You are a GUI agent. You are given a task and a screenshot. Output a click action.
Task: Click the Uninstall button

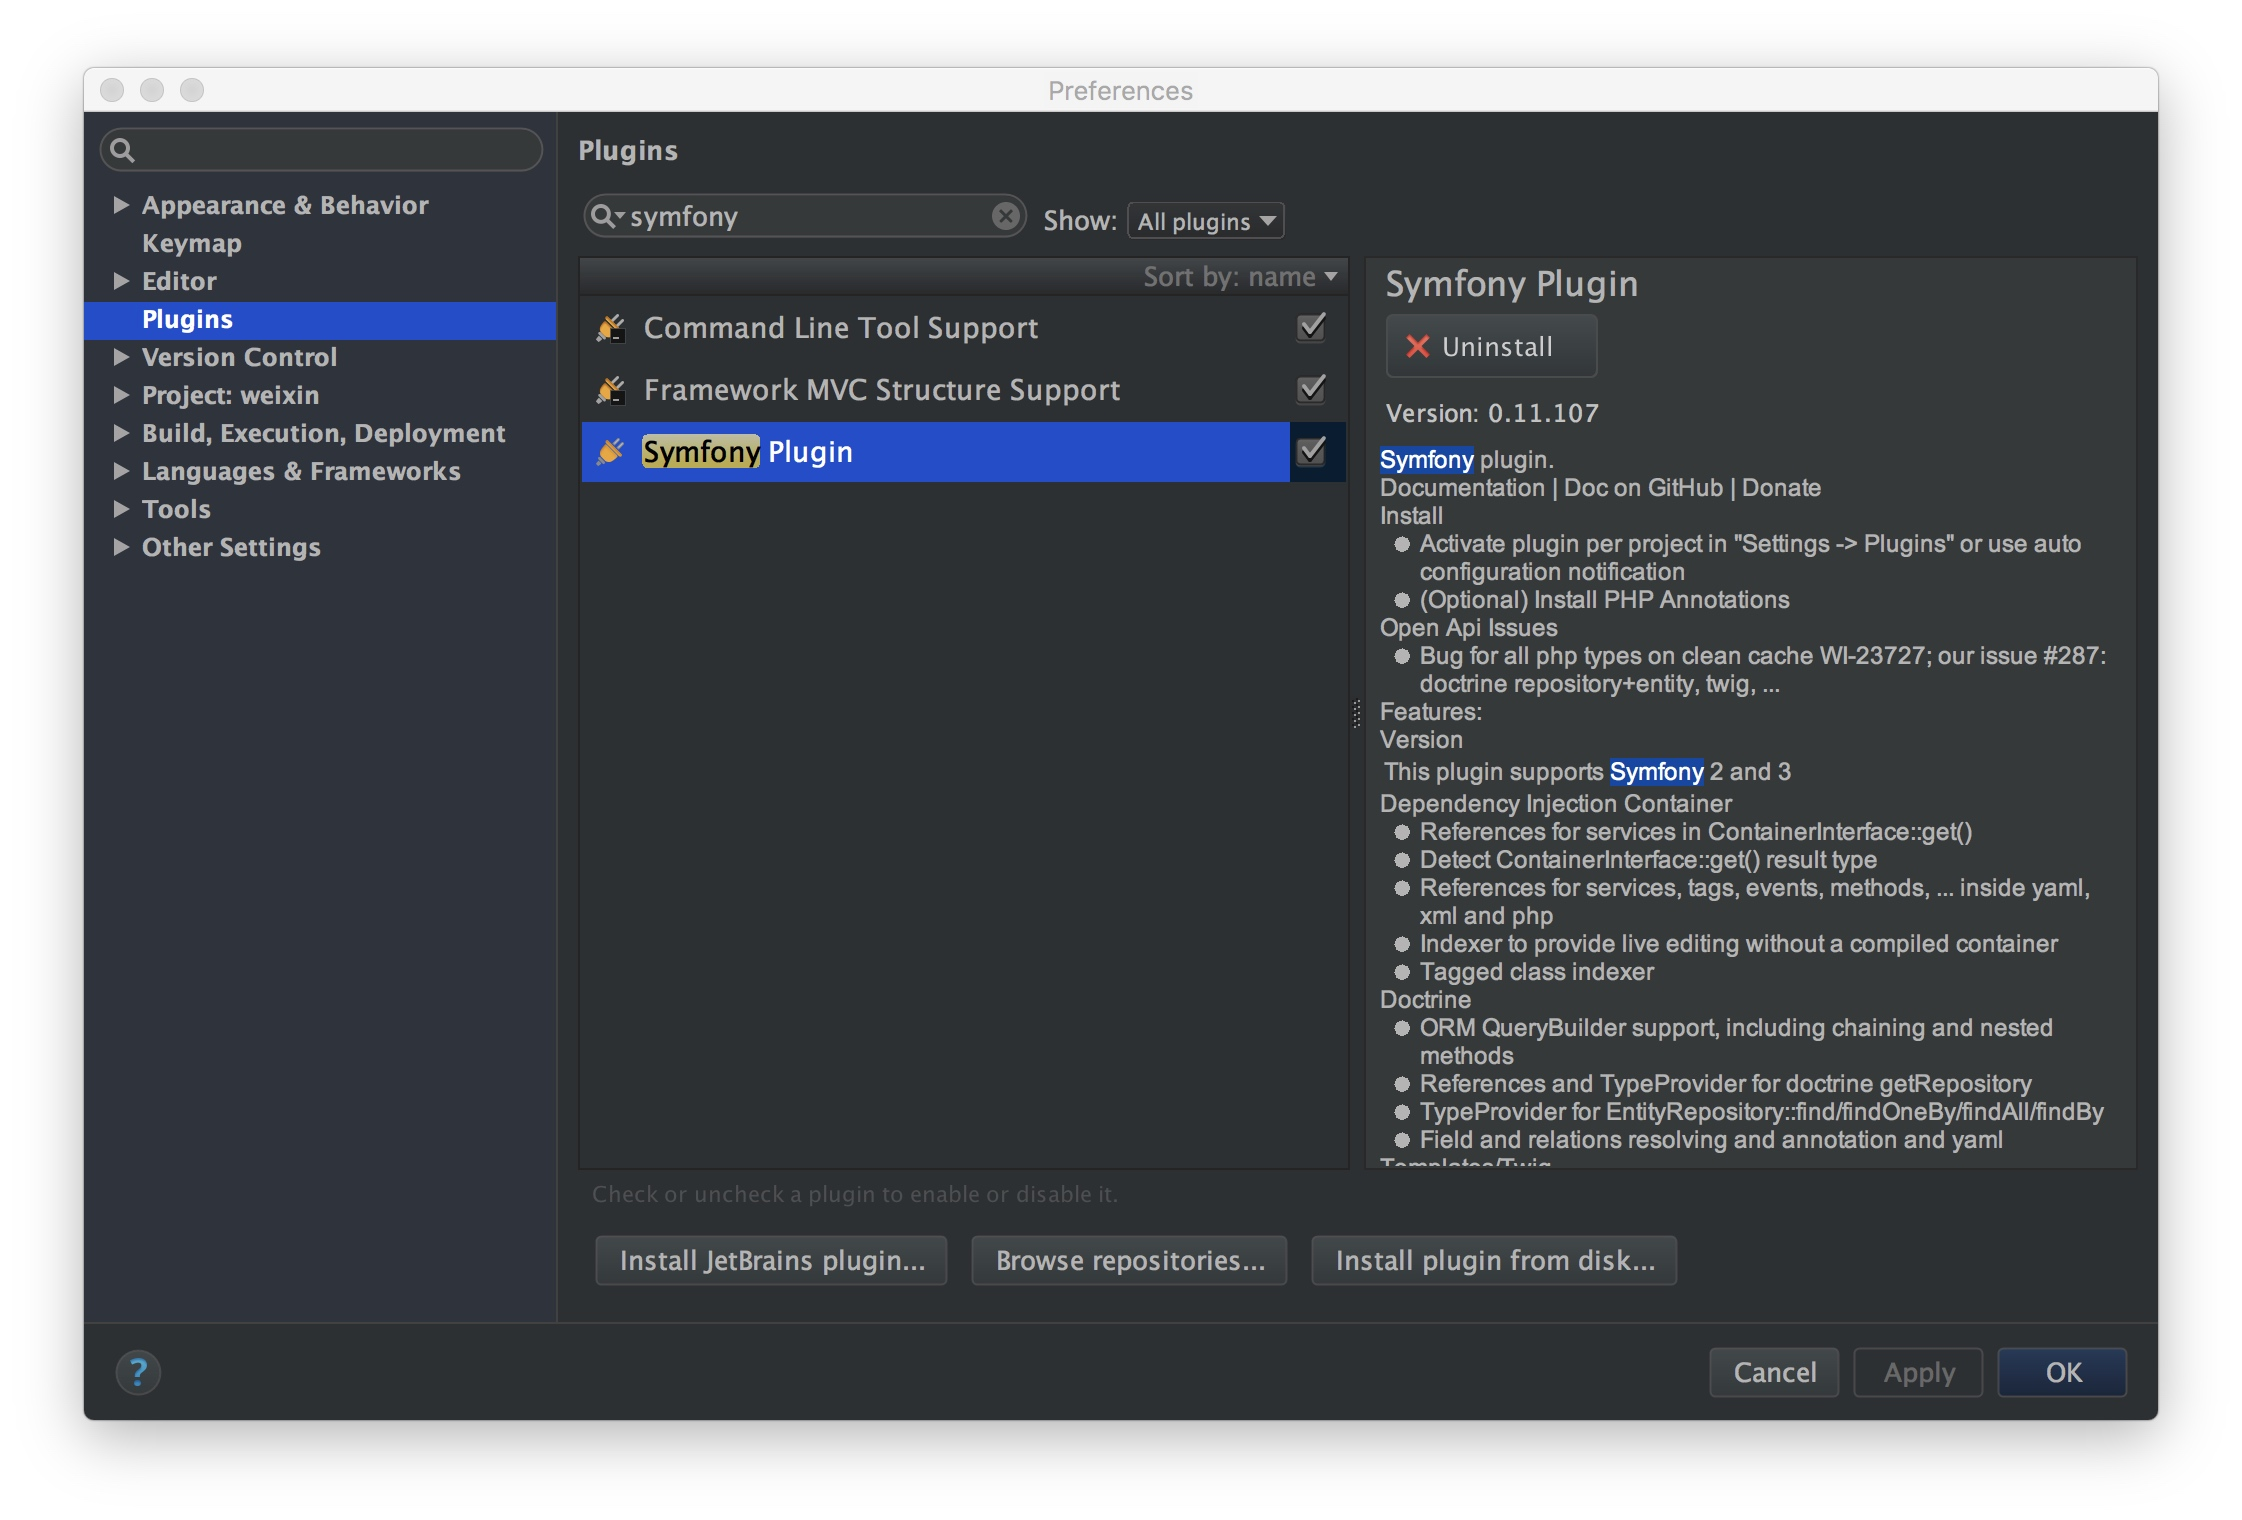1491,346
